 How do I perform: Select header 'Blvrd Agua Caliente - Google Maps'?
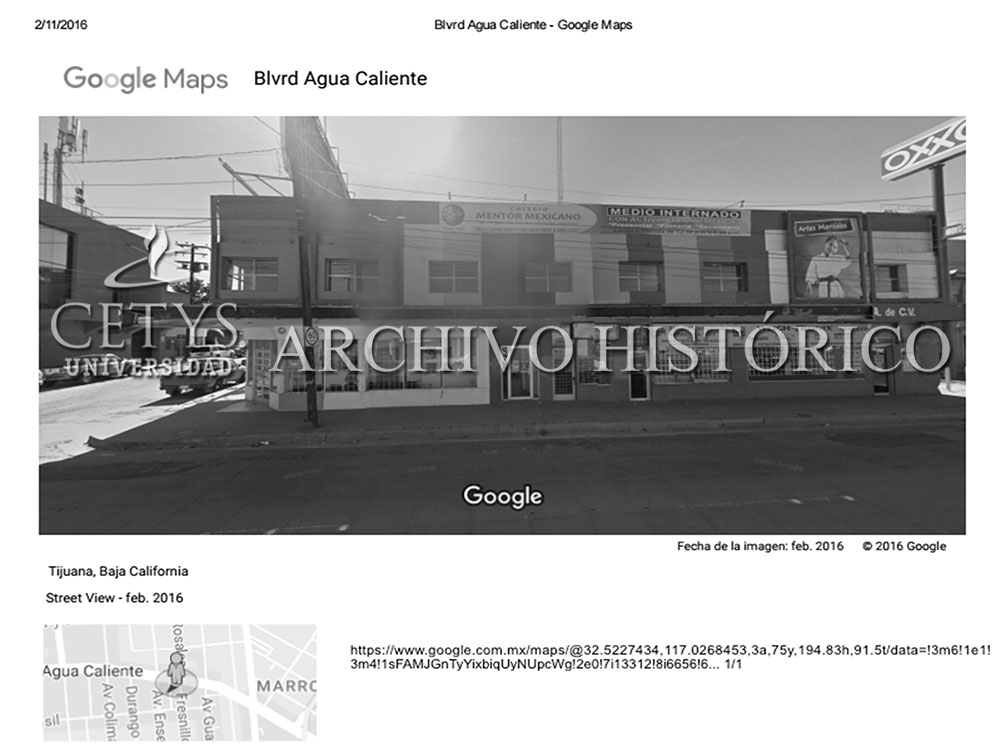click(533, 25)
